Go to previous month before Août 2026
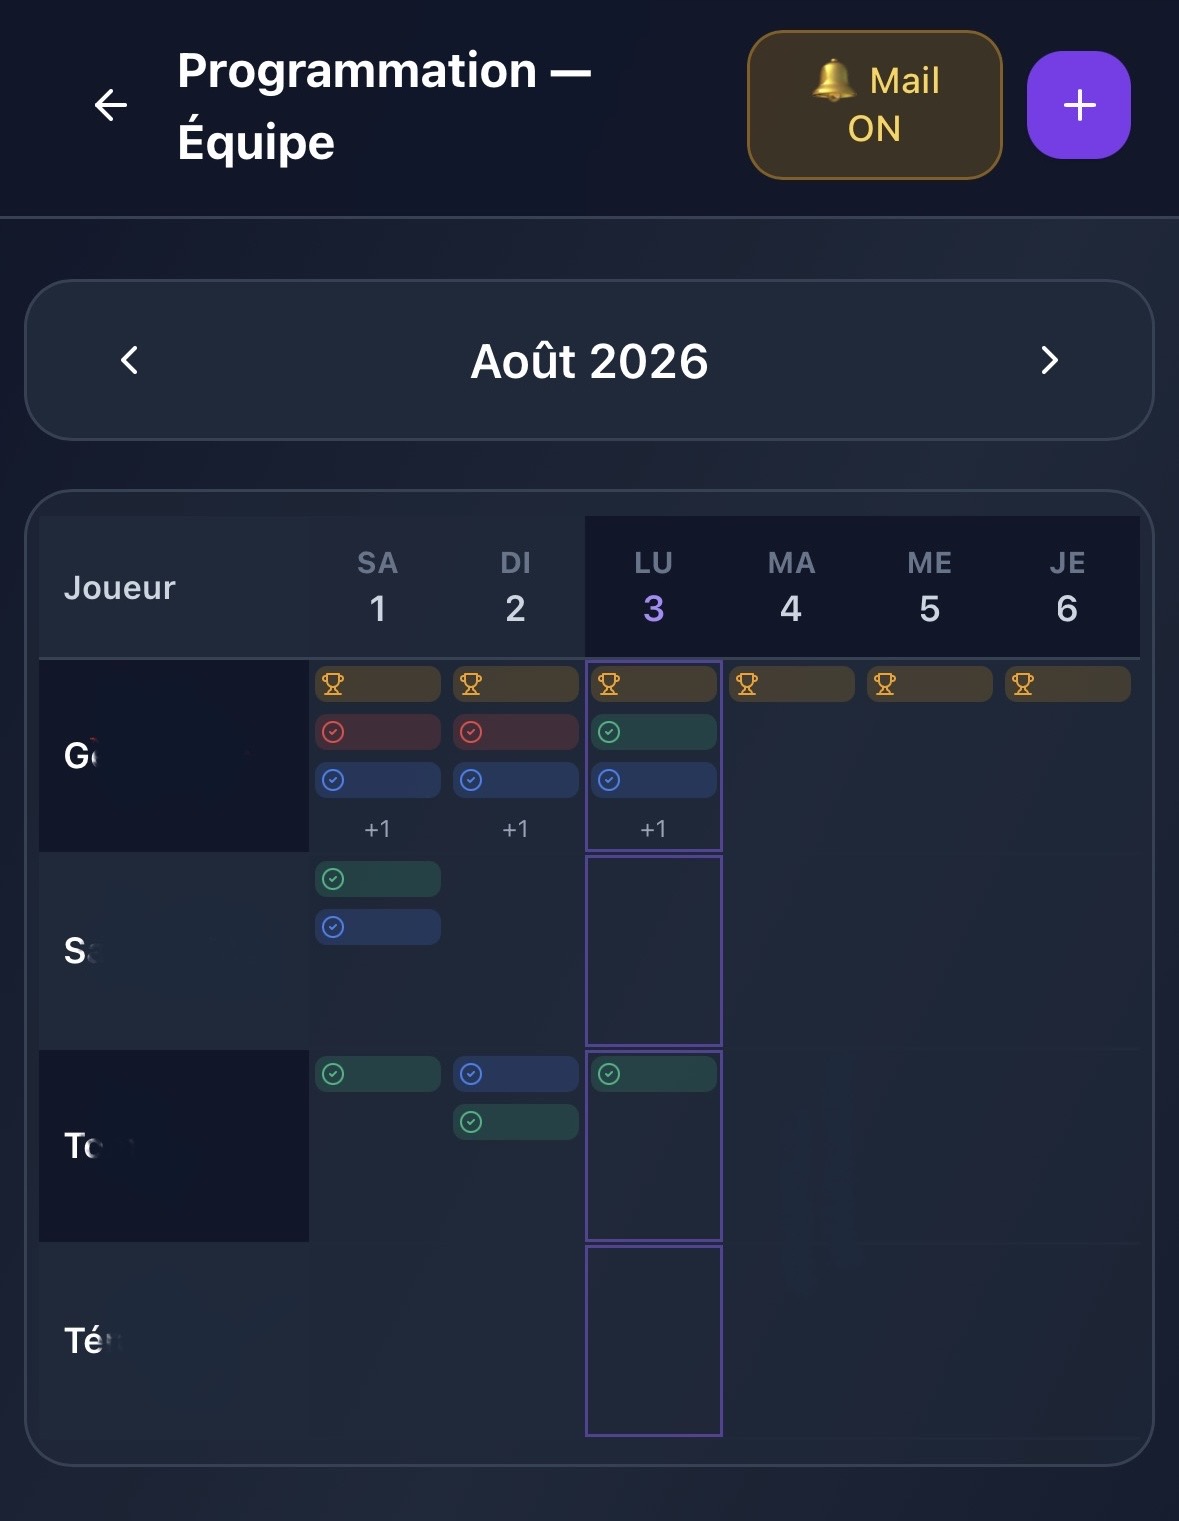Image resolution: width=1179 pixels, height=1521 pixels. [x=129, y=360]
